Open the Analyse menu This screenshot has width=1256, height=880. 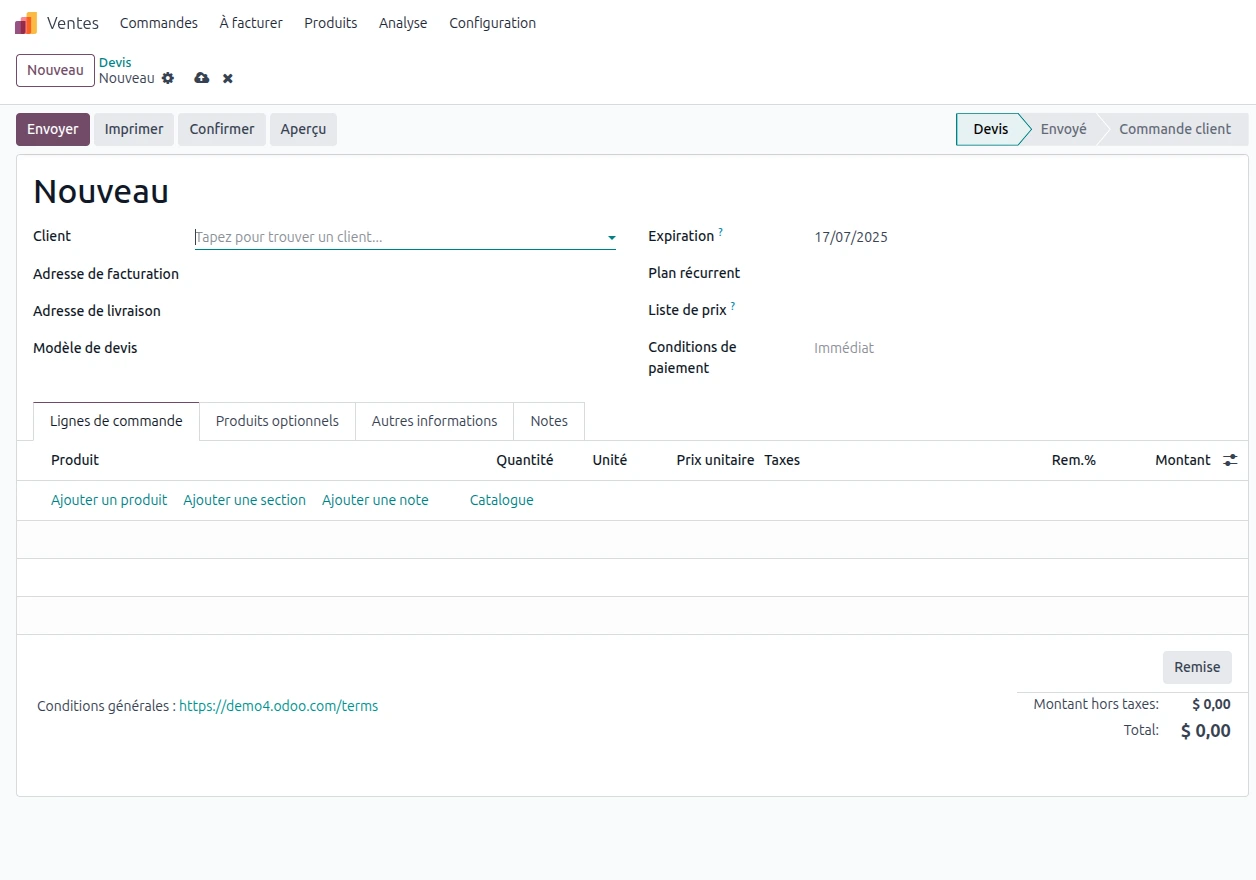point(403,23)
